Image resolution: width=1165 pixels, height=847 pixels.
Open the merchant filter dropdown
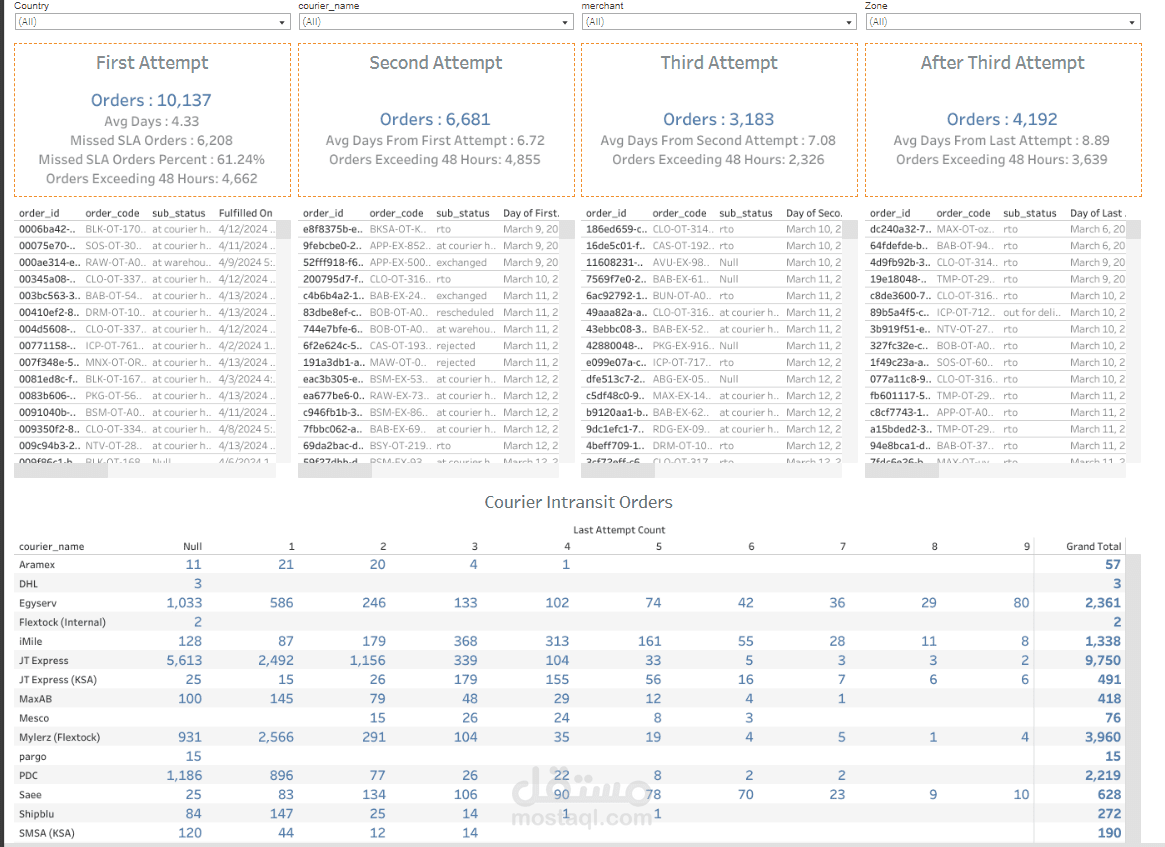click(719, 22)
